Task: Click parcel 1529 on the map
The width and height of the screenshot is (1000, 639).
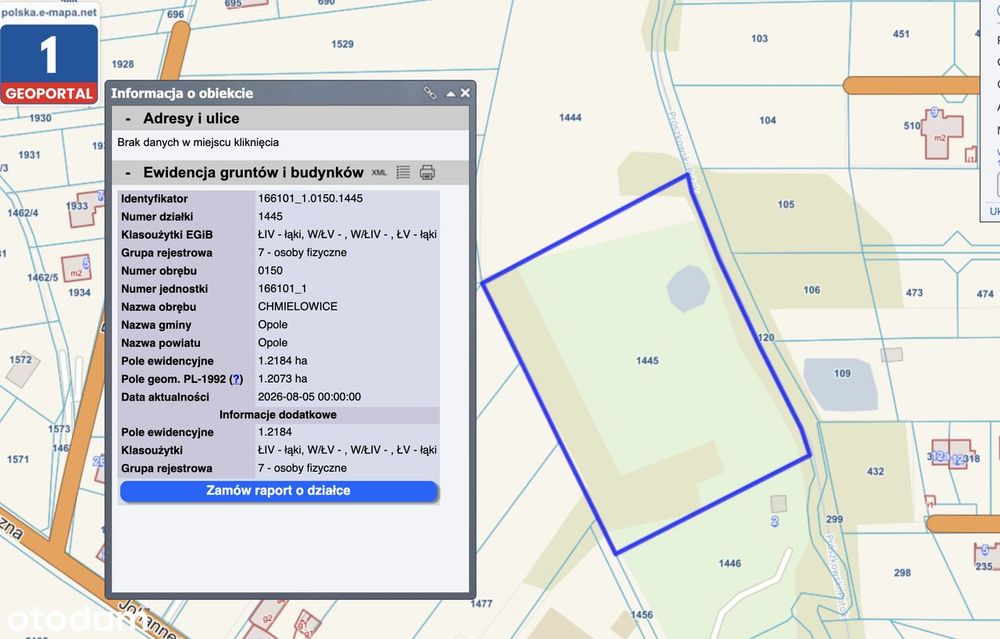Action: [x=342, y=45]
